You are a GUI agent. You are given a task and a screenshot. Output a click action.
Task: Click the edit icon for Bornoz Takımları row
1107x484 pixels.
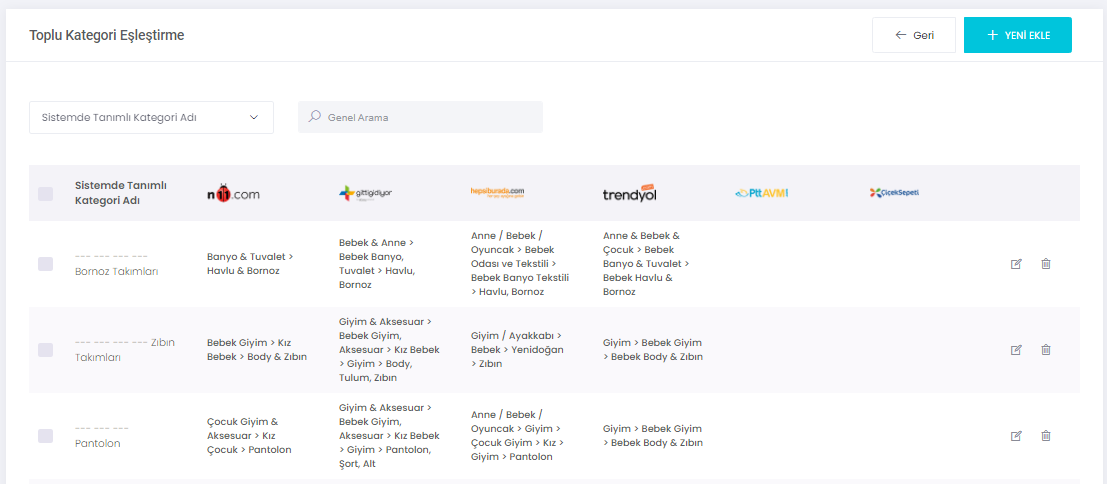click(x=1016, y=264)
